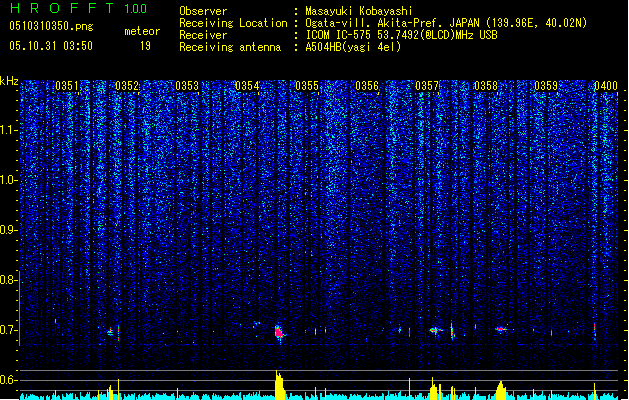Click the 1.0 kHz axis tick label
629x400 pixels.
pos(8,180)
